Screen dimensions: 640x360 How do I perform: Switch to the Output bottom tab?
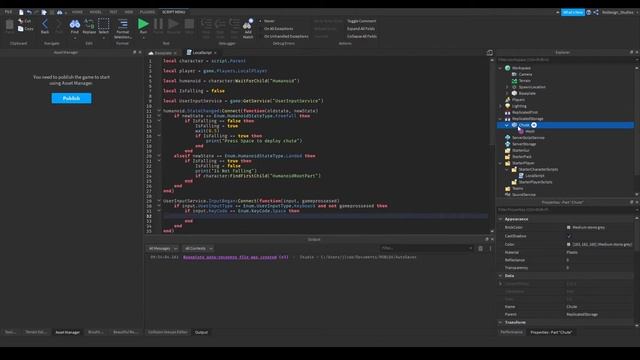tap(201, 332)
